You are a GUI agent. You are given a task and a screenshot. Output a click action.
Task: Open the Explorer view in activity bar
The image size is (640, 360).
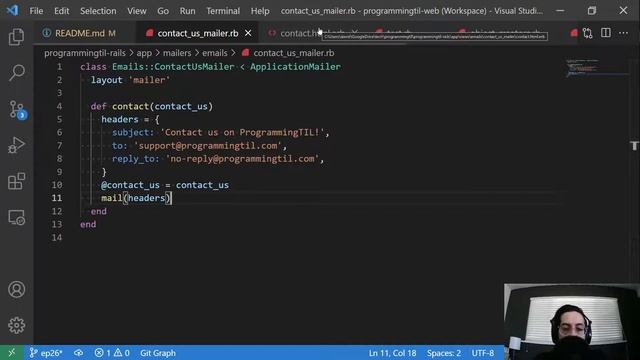pos(16,37)
